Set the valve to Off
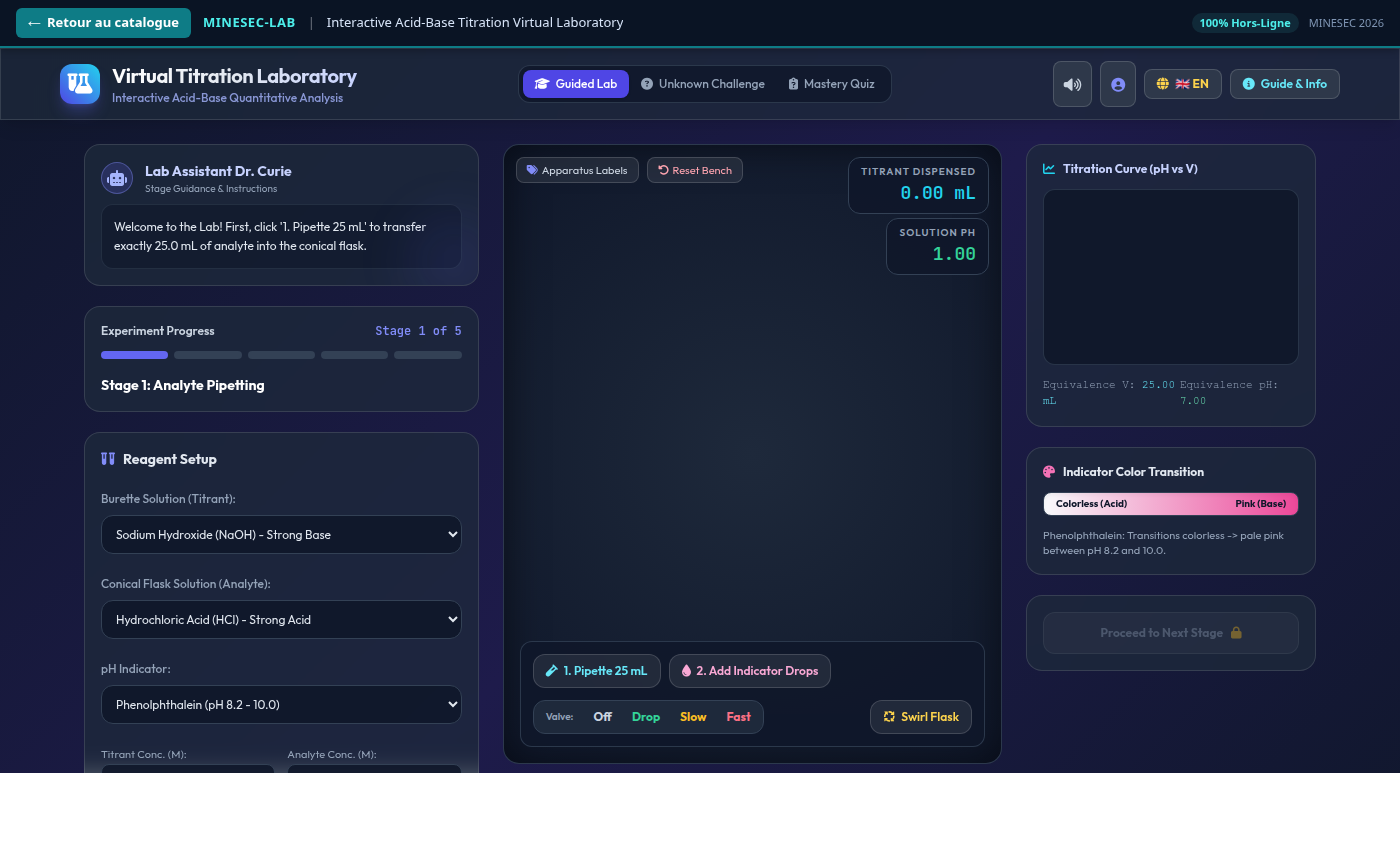1400x860 pixels. (602, 717)
